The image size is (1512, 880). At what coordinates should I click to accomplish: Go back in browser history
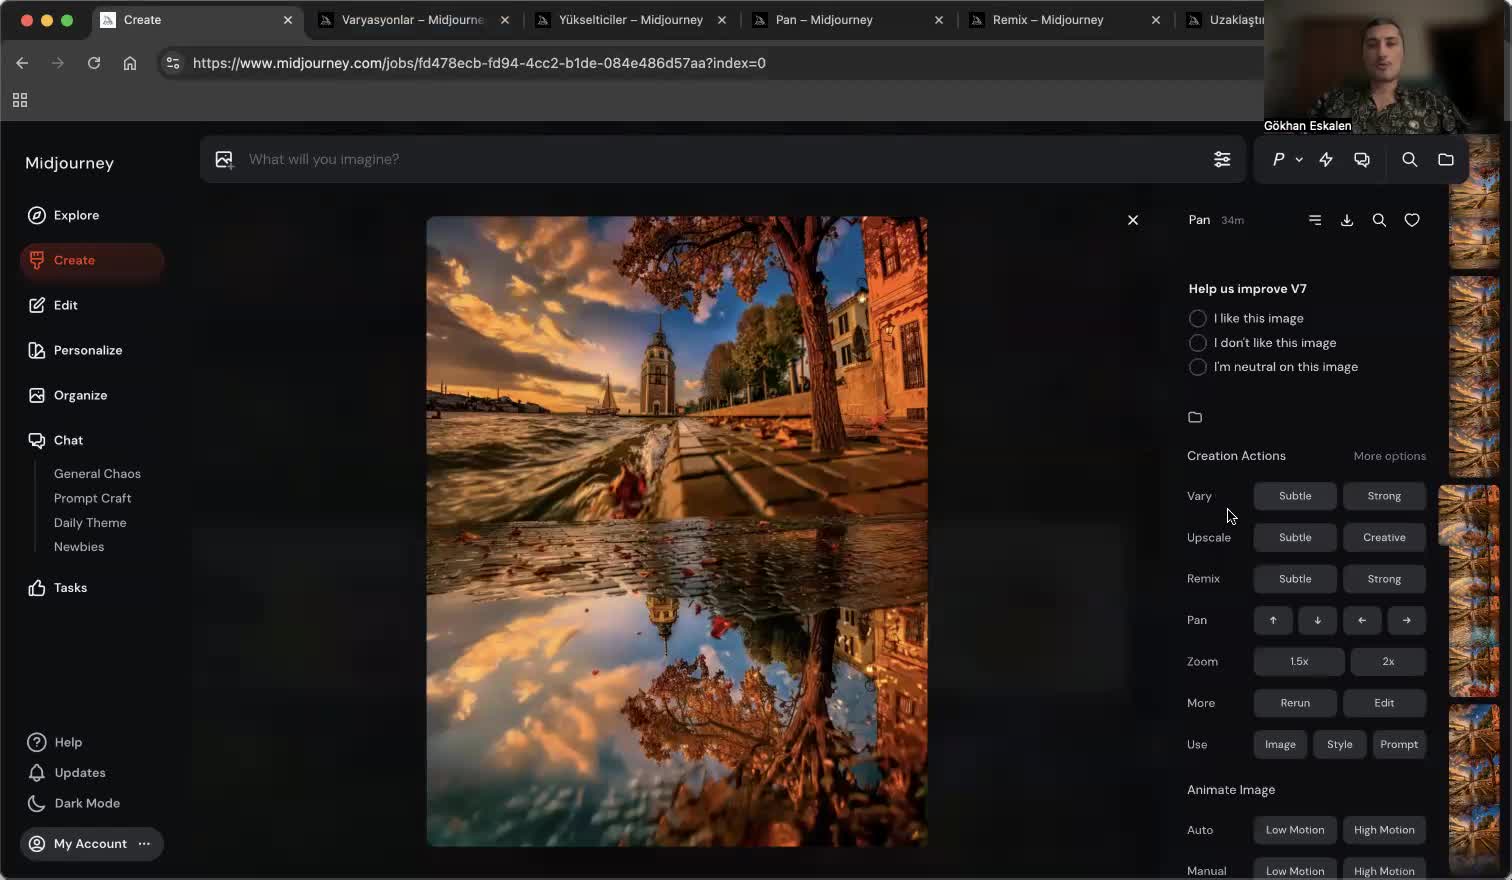pos(22,63)
